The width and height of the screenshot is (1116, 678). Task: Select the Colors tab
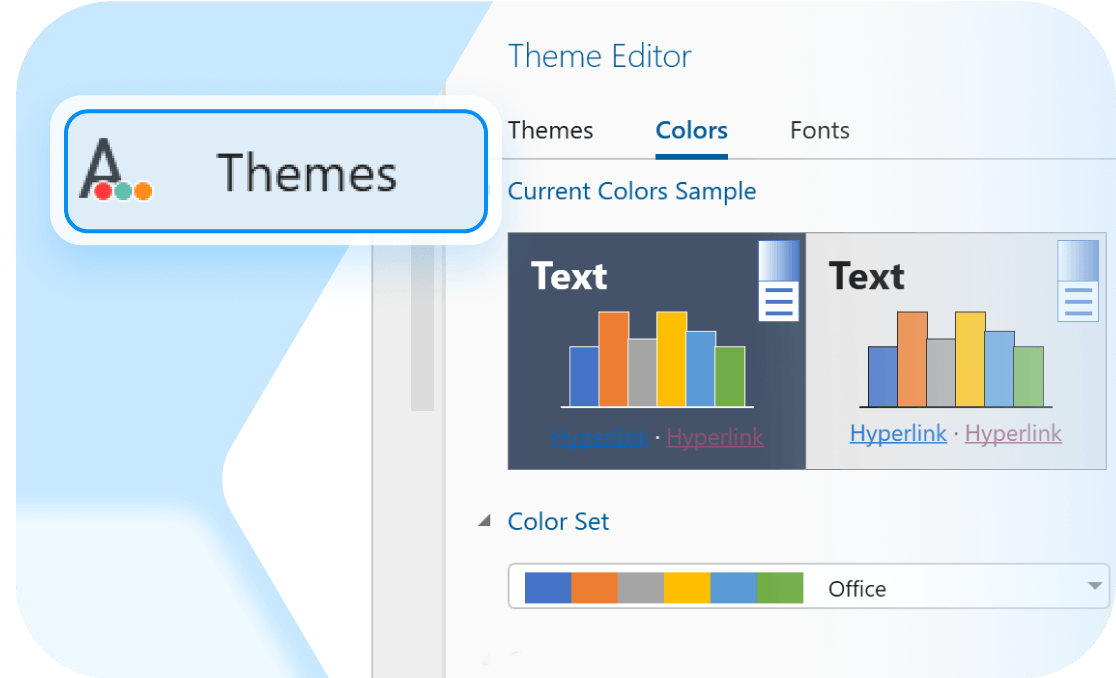click(x=691, y=131)
